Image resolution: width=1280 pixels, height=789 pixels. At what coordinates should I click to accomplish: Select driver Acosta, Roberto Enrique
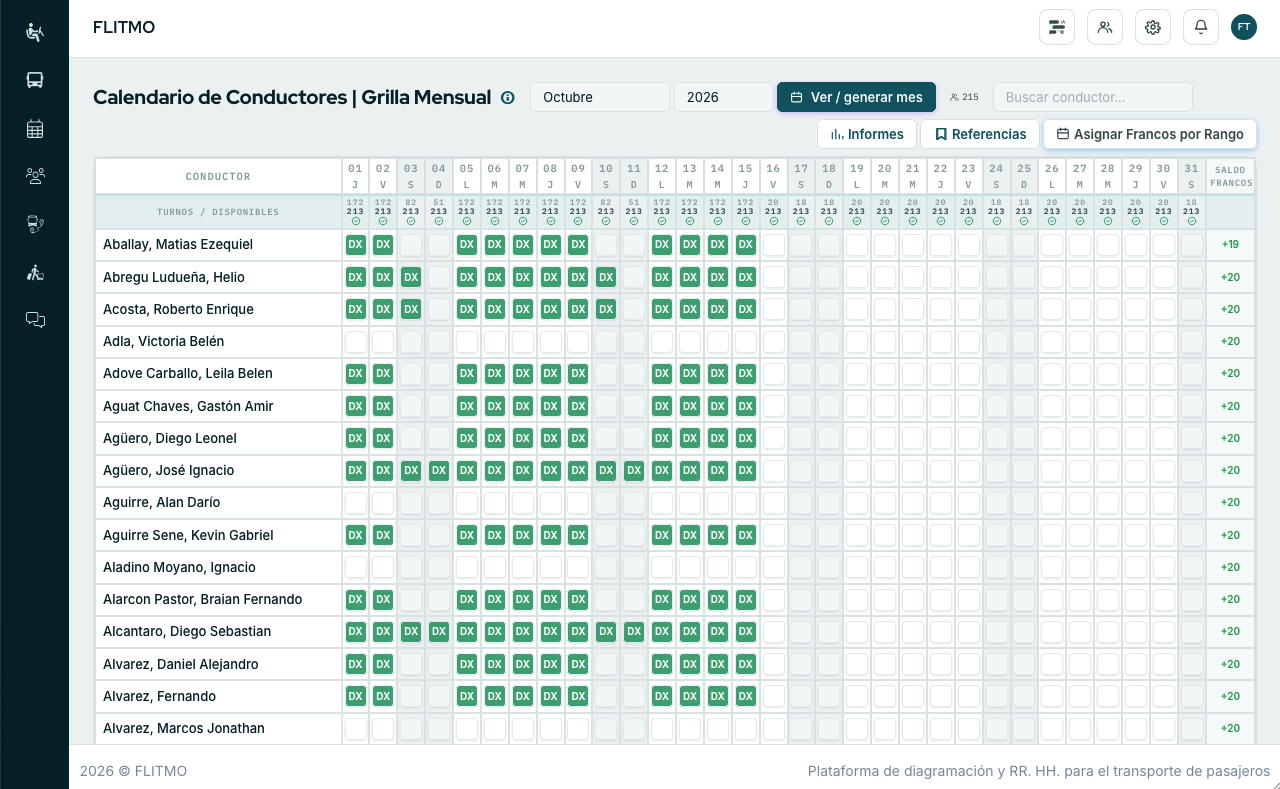[x=178, y=309]
